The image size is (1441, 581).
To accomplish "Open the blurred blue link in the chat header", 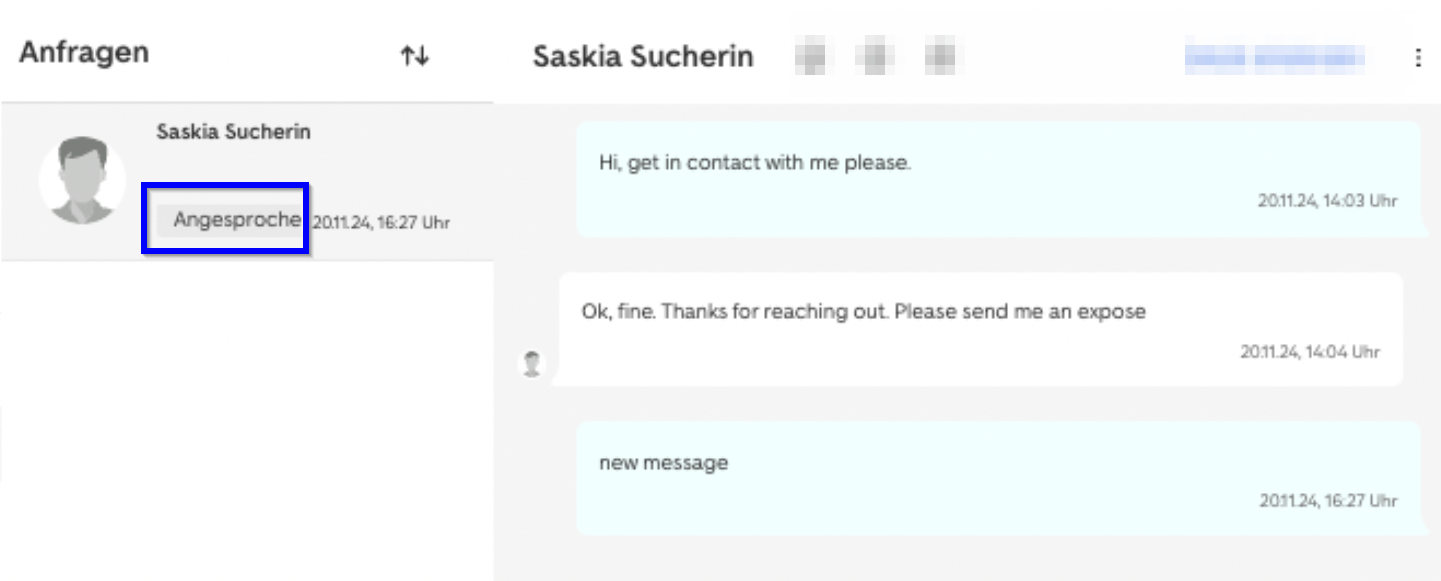I will [1277, 58].
